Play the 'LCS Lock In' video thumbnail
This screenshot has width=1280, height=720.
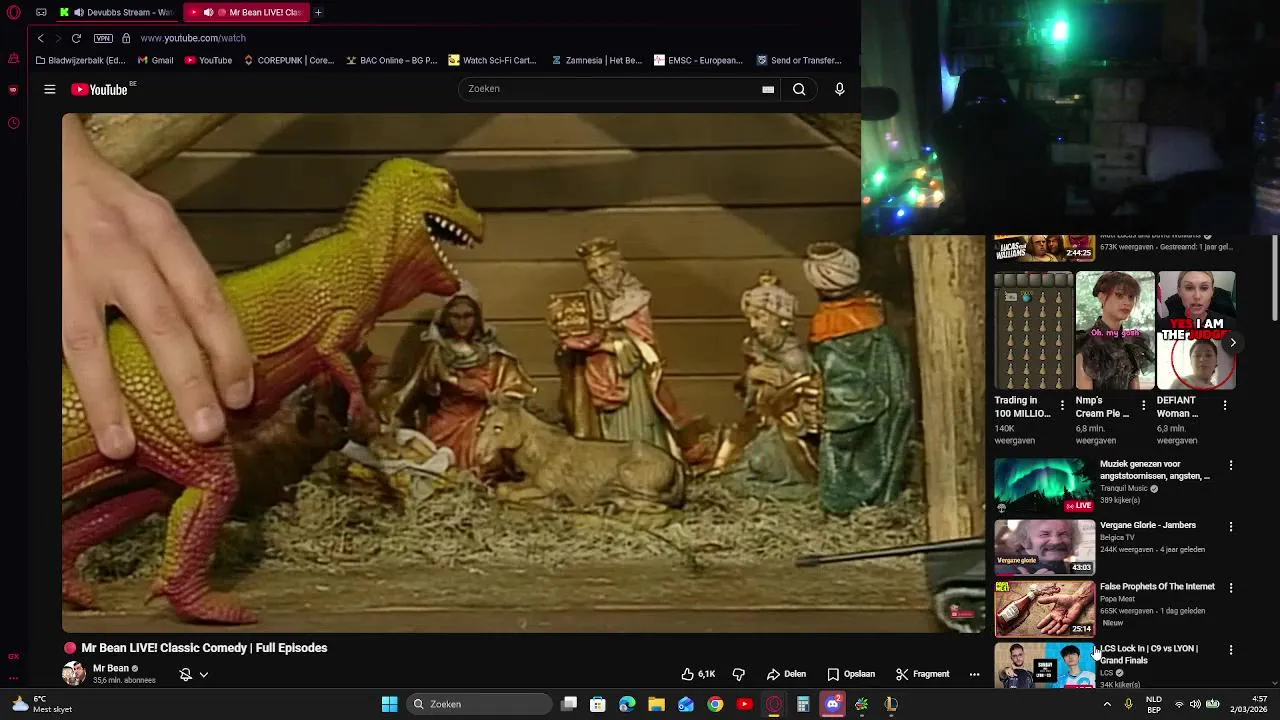[x=1044, y=665]
